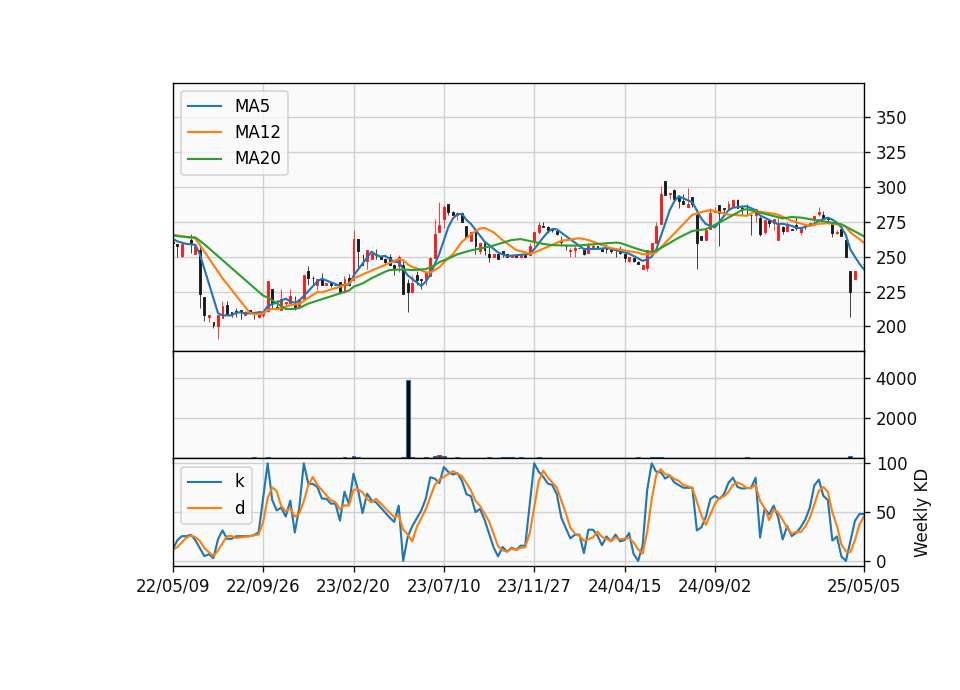The image size is (960, 690).
Task: Click the green MA20 legend line sample
Action: click(204, 159)
